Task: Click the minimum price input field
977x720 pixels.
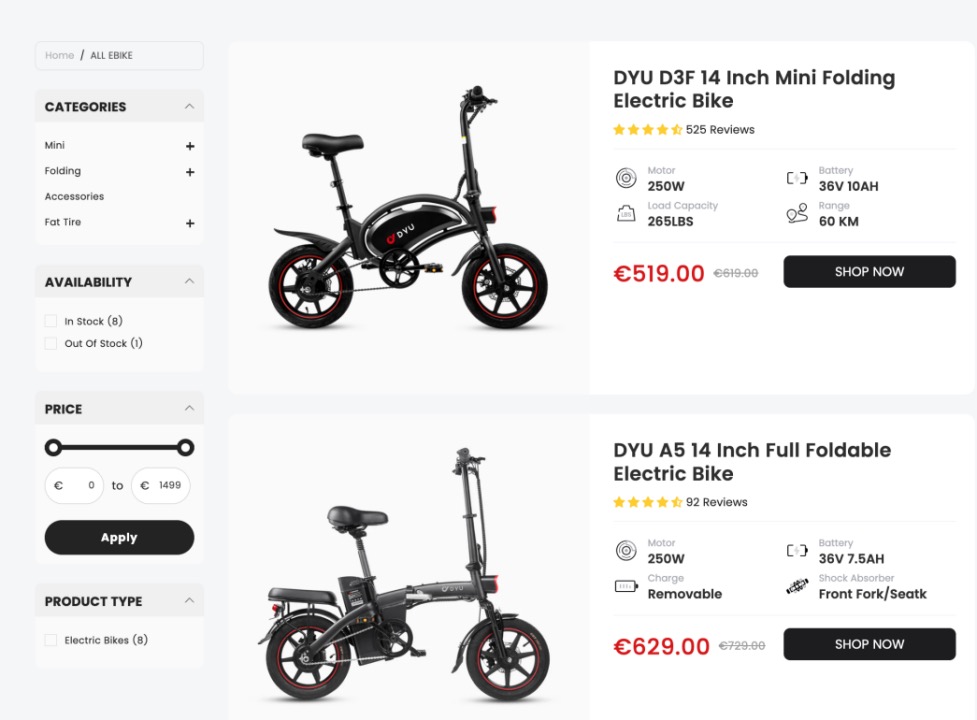Action: tap(75, 486)
